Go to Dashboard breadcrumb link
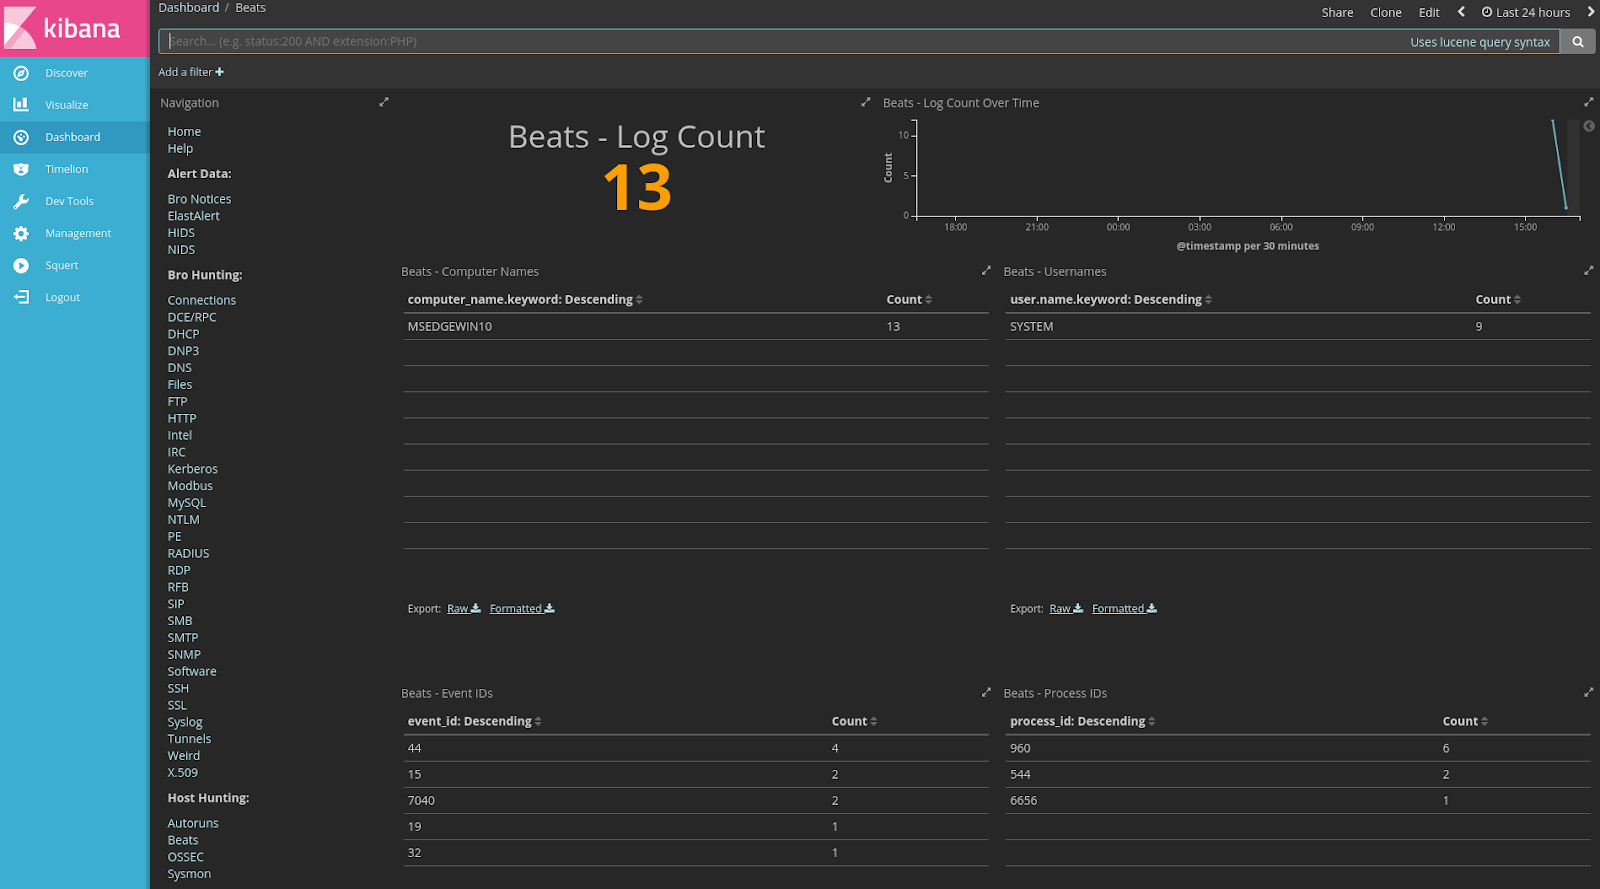This screenshot has height=889, width=1600. tap(189, 8)
